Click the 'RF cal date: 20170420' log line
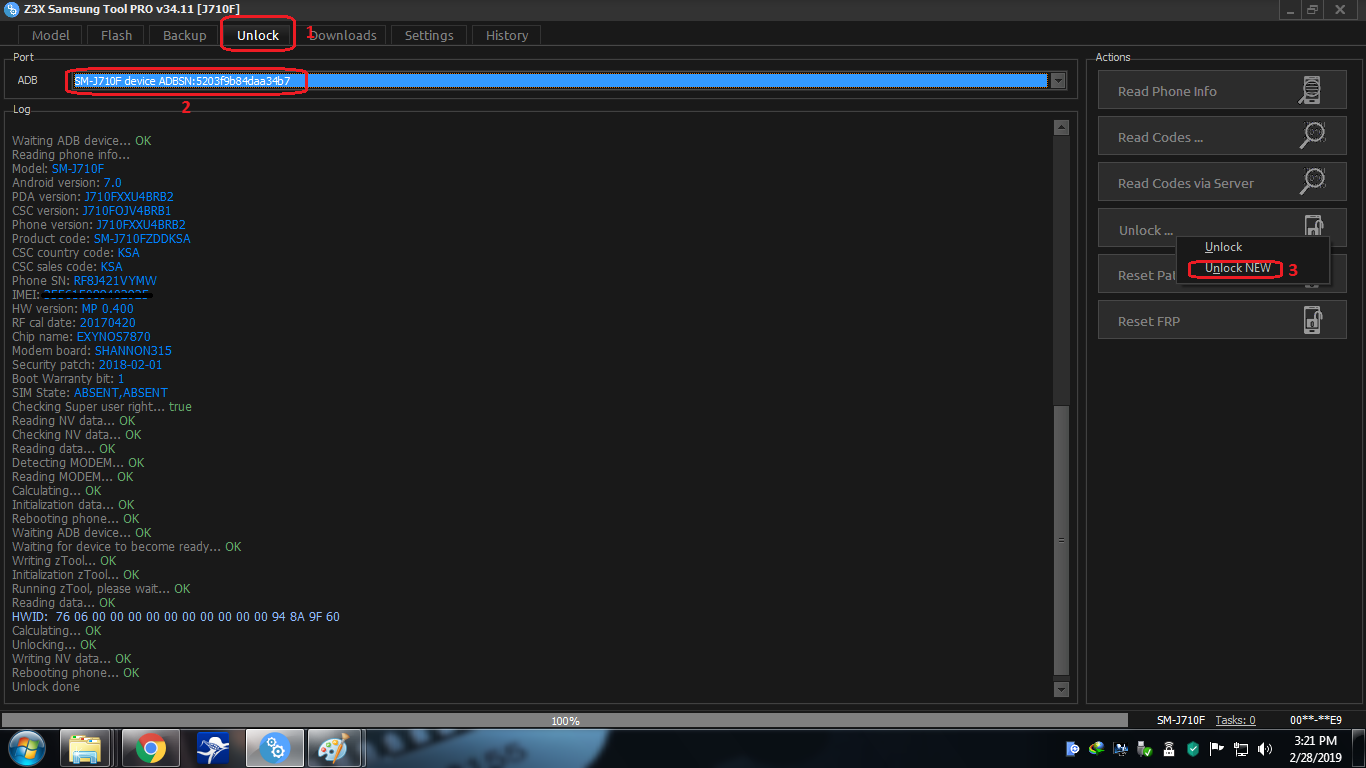 click(73, 323)
